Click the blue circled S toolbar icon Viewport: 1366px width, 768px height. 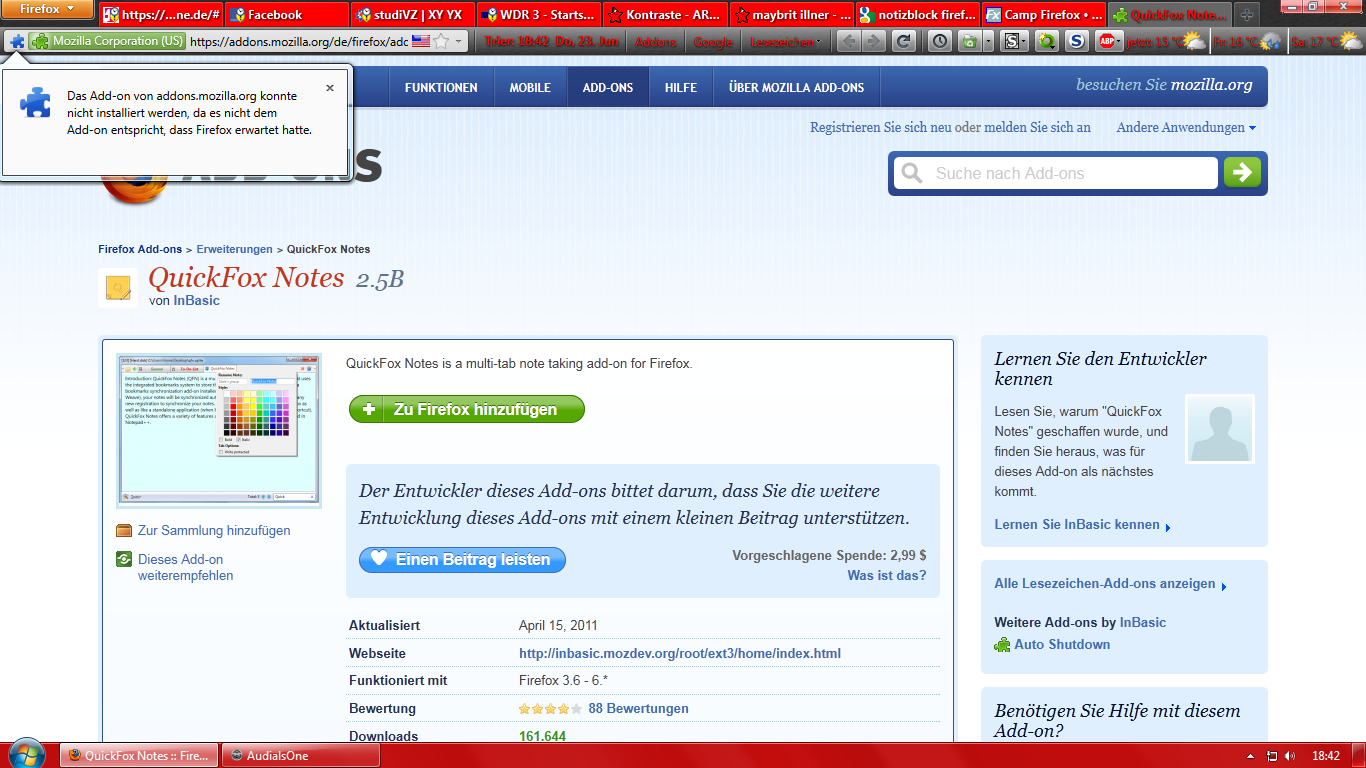tap(1076, 41)
